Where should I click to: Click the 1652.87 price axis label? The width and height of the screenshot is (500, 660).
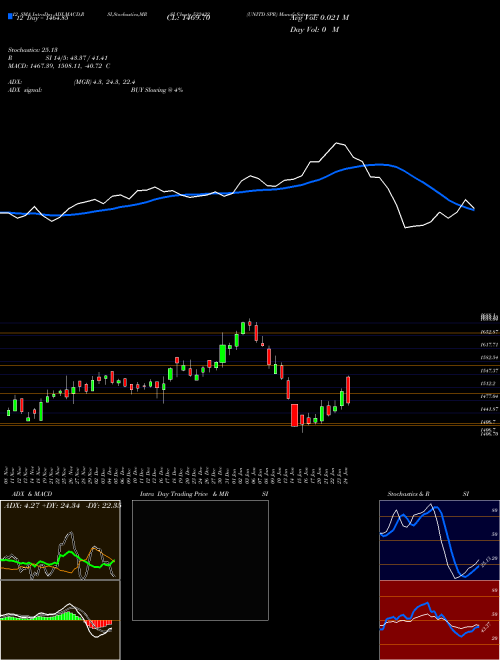[490, 332]
